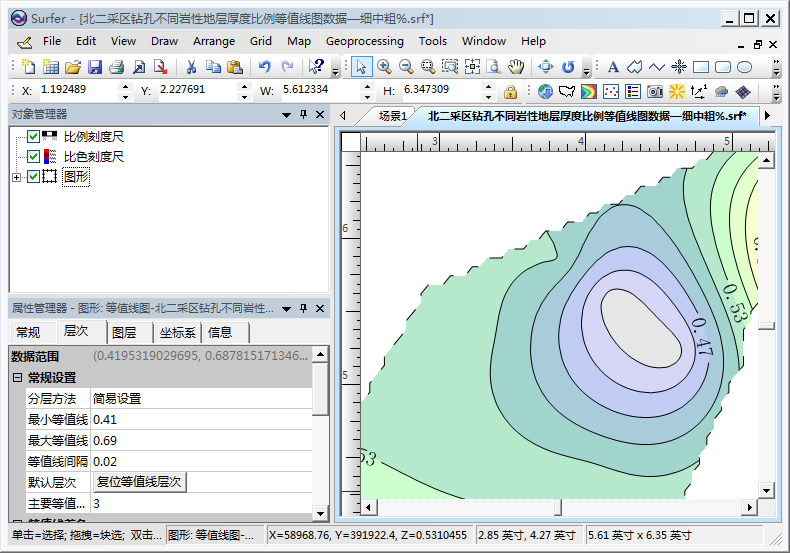Click the 等值线间隔 value field 0.02

202,461
